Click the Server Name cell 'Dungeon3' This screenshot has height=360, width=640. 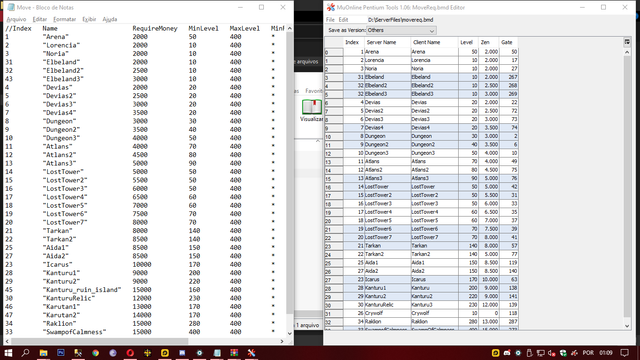click(x=387, y=153)
